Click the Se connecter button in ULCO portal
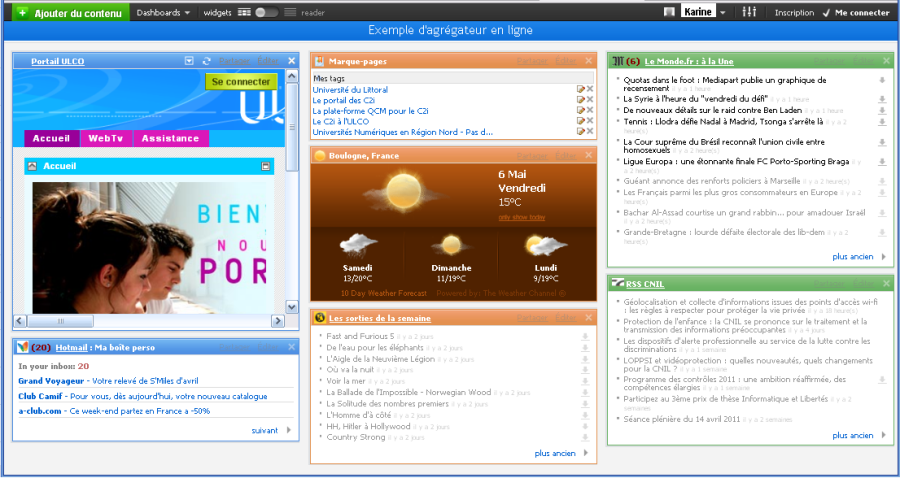 pyautogui.click(x=241, y=82)
